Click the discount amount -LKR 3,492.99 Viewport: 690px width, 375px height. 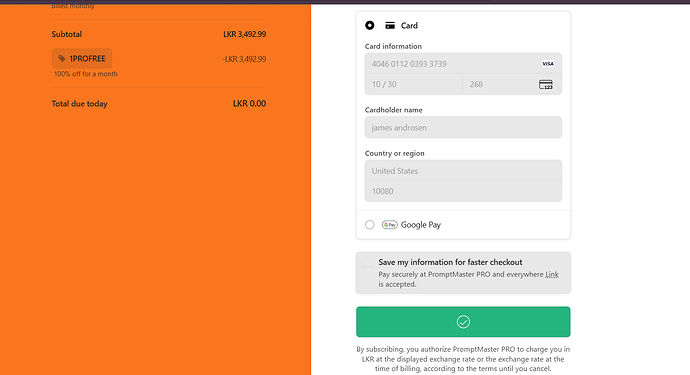(244, 59)
